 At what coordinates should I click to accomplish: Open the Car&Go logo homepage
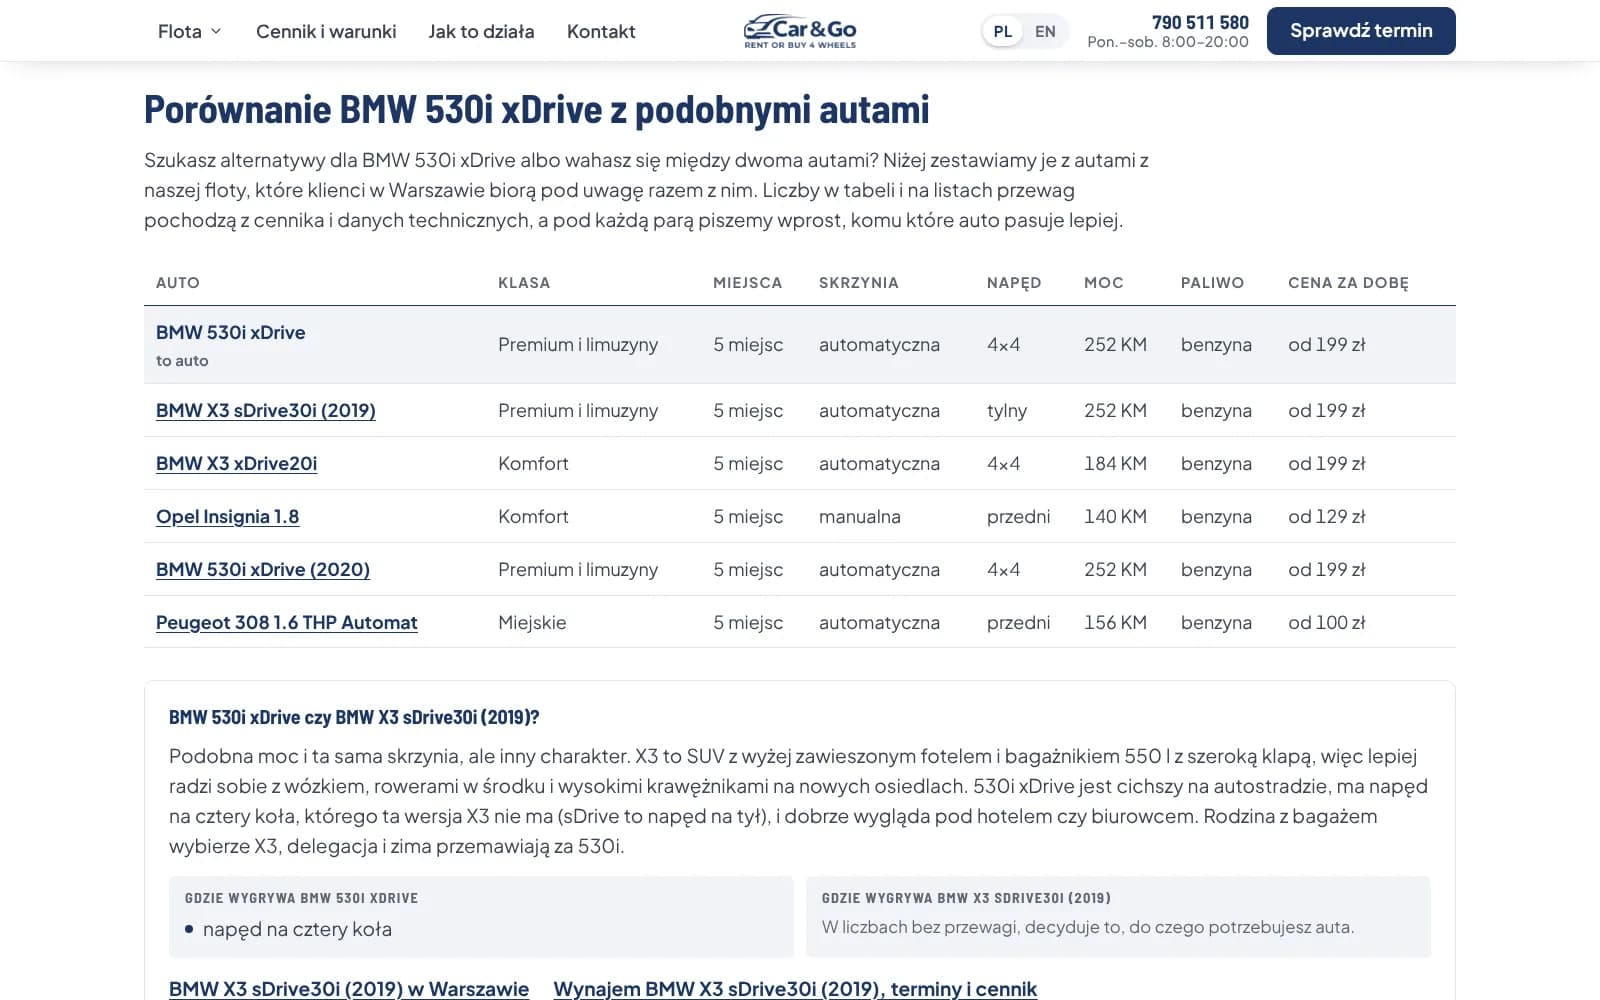(800, 31)
